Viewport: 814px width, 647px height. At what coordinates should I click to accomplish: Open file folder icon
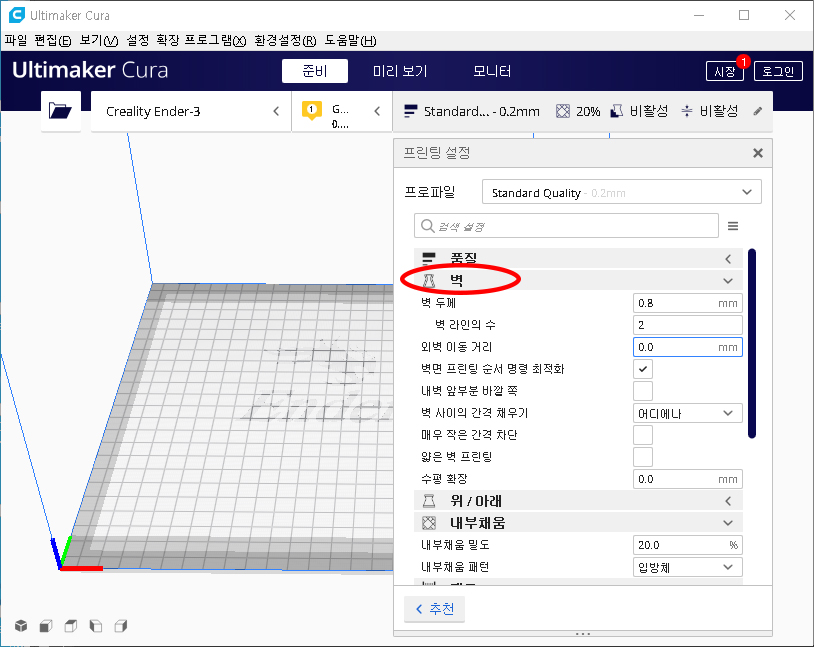point(60,111)
